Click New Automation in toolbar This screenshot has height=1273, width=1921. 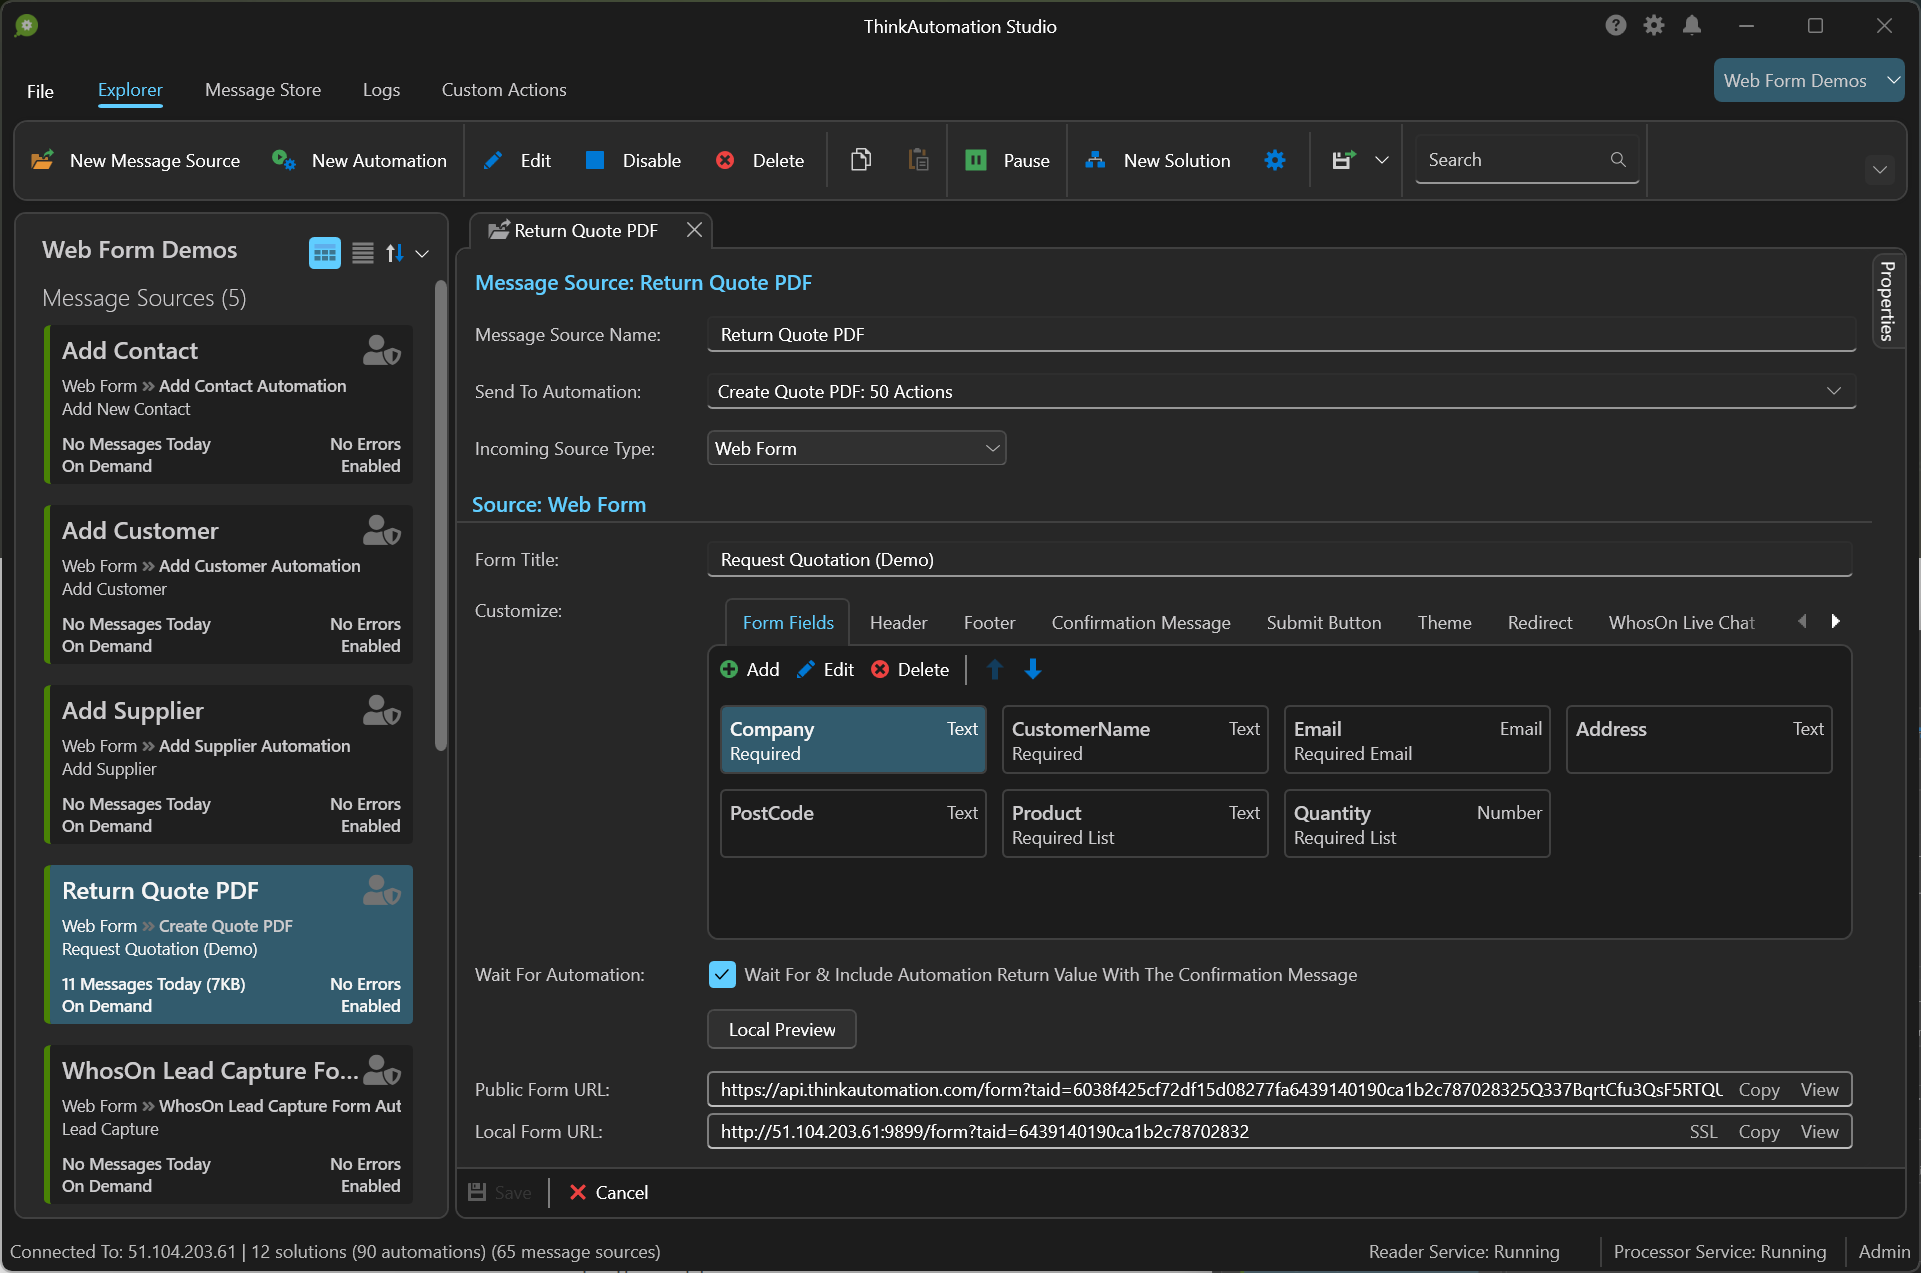pyautogui.click(x=360, y=160)
